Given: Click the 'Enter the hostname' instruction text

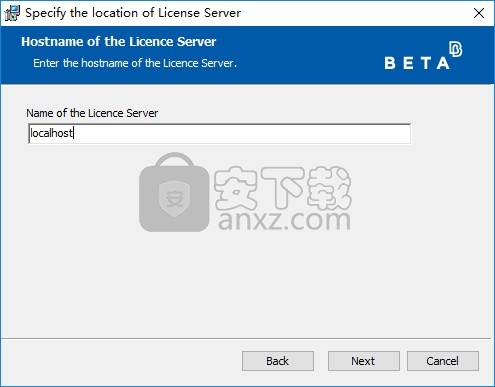Looking at the screenshot, I should tap(135, 63).
